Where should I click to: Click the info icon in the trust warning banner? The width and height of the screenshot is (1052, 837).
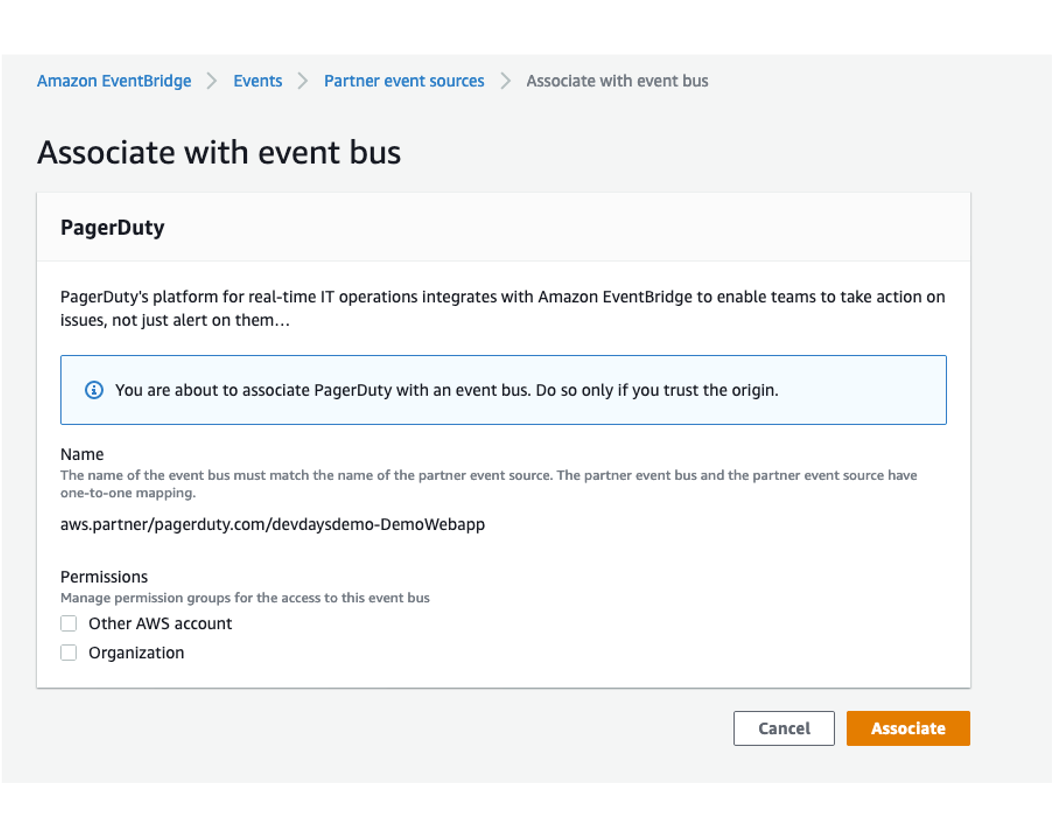click(x=94, y=390)
